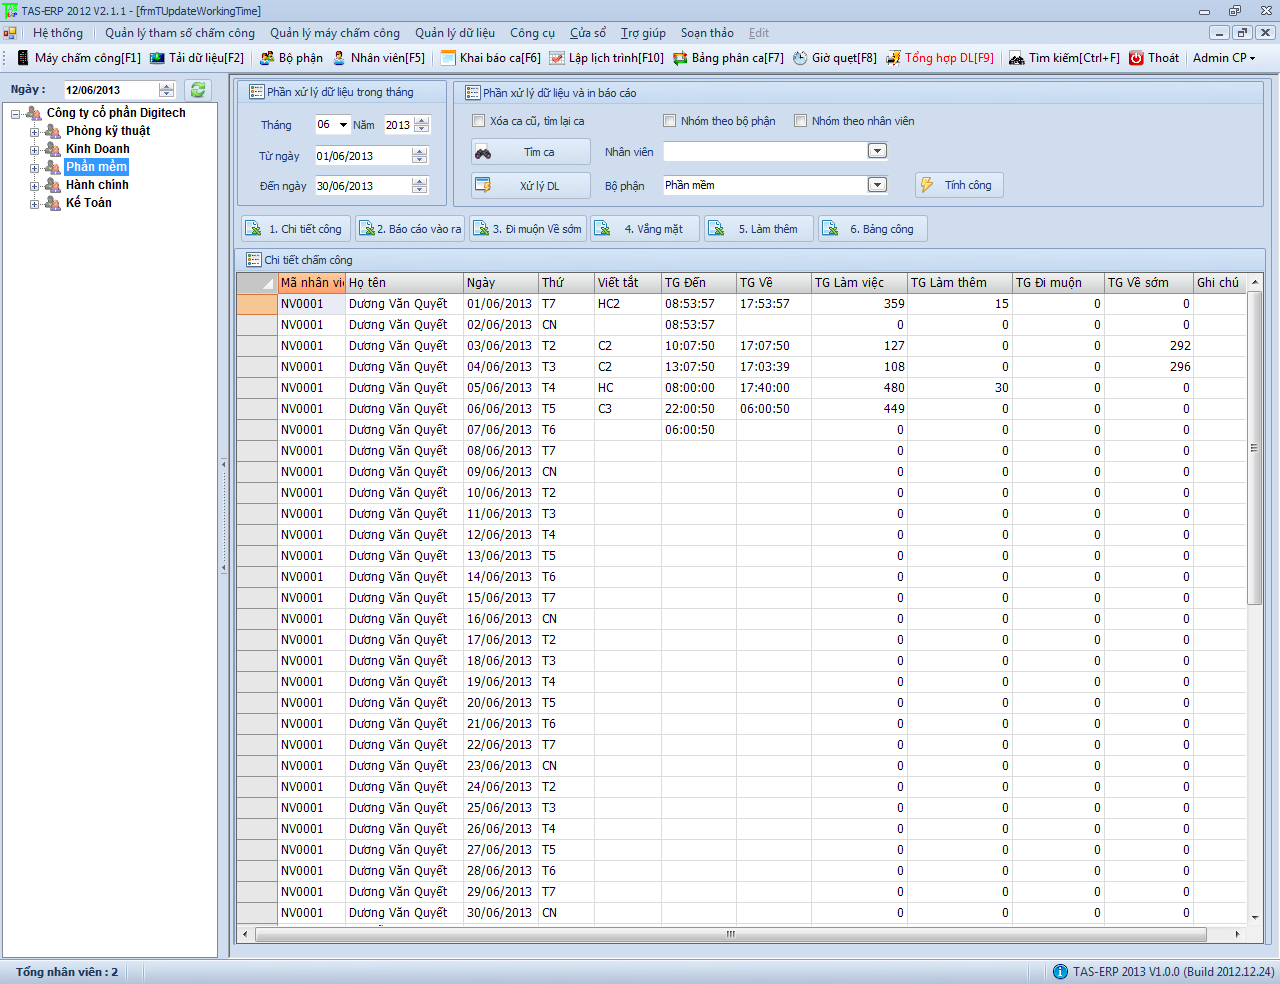This screenshot has width=1280, height=984.
Task: Open the Admin CP dropdown
Action: [x=1223, y=58]
